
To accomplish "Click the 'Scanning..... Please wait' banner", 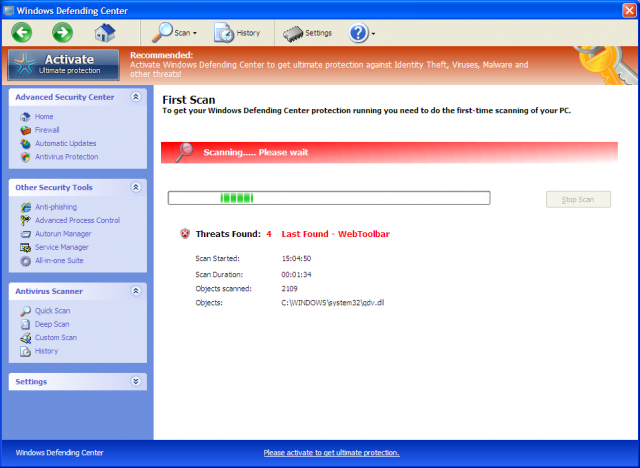I will pyautogui.click(x=389, y=153).
